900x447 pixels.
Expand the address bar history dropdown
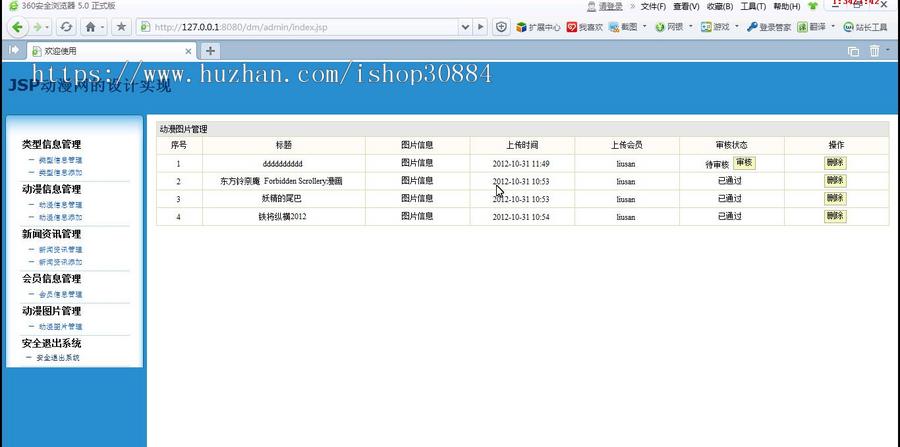465,26
